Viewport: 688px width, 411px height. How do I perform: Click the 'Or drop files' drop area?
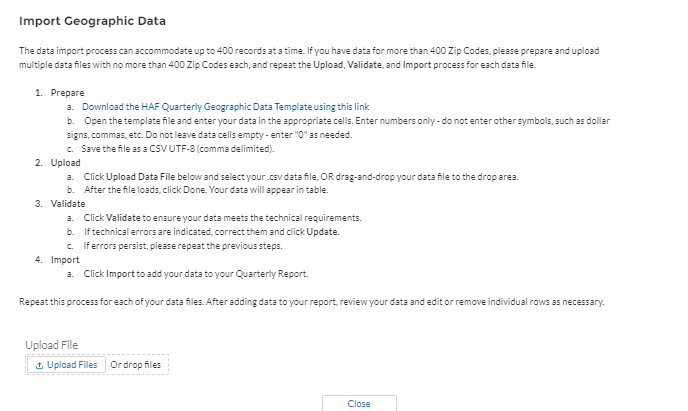(135, 365)
